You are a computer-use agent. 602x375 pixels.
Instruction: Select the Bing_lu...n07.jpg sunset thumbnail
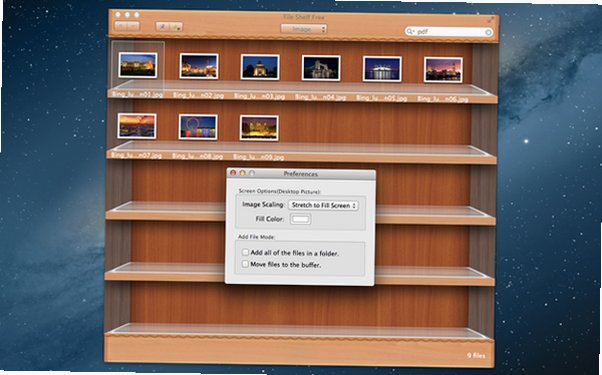137,126
